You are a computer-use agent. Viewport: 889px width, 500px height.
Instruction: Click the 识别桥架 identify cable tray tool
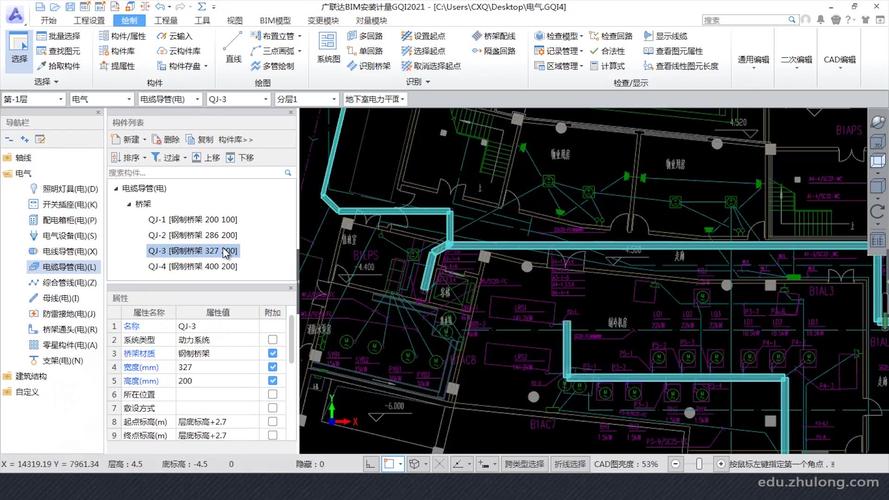[x=369, y=66]
